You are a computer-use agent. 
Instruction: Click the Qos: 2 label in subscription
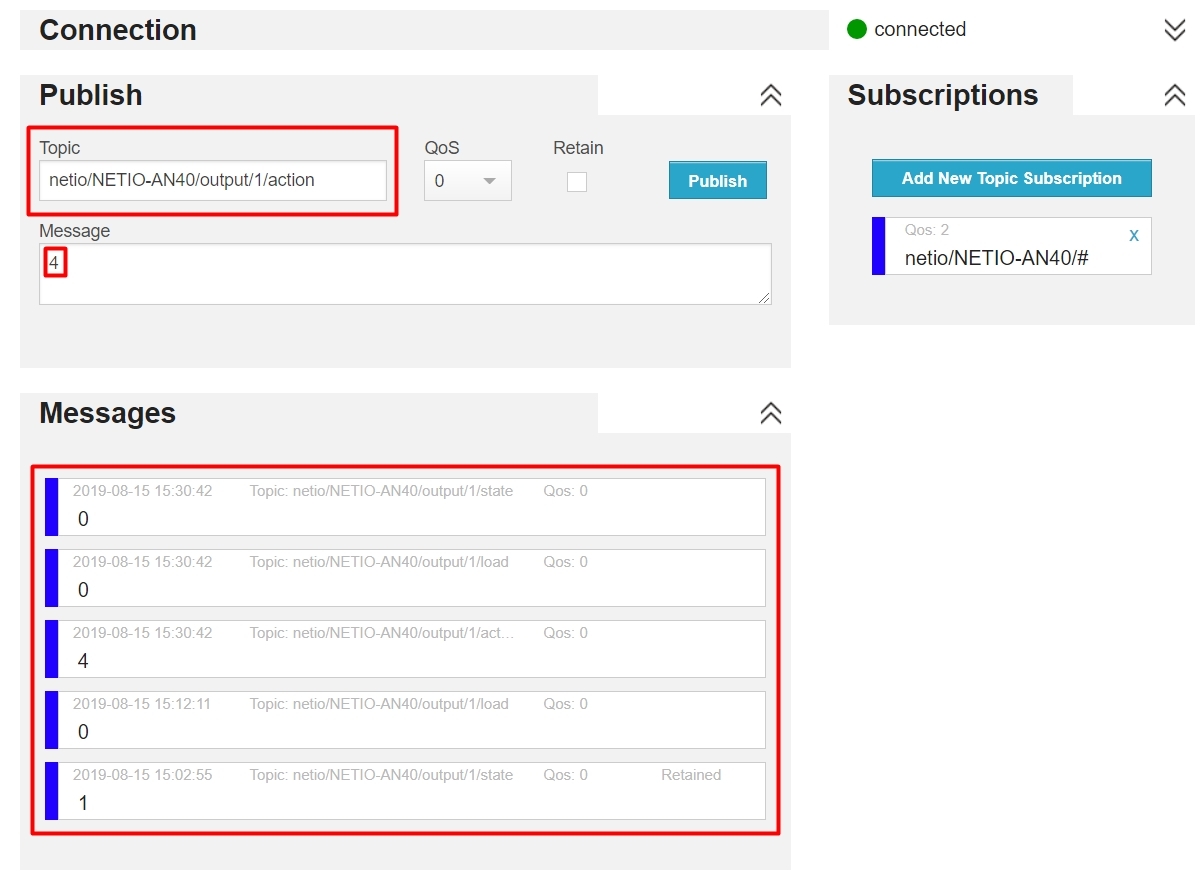(x=927, y=230)
